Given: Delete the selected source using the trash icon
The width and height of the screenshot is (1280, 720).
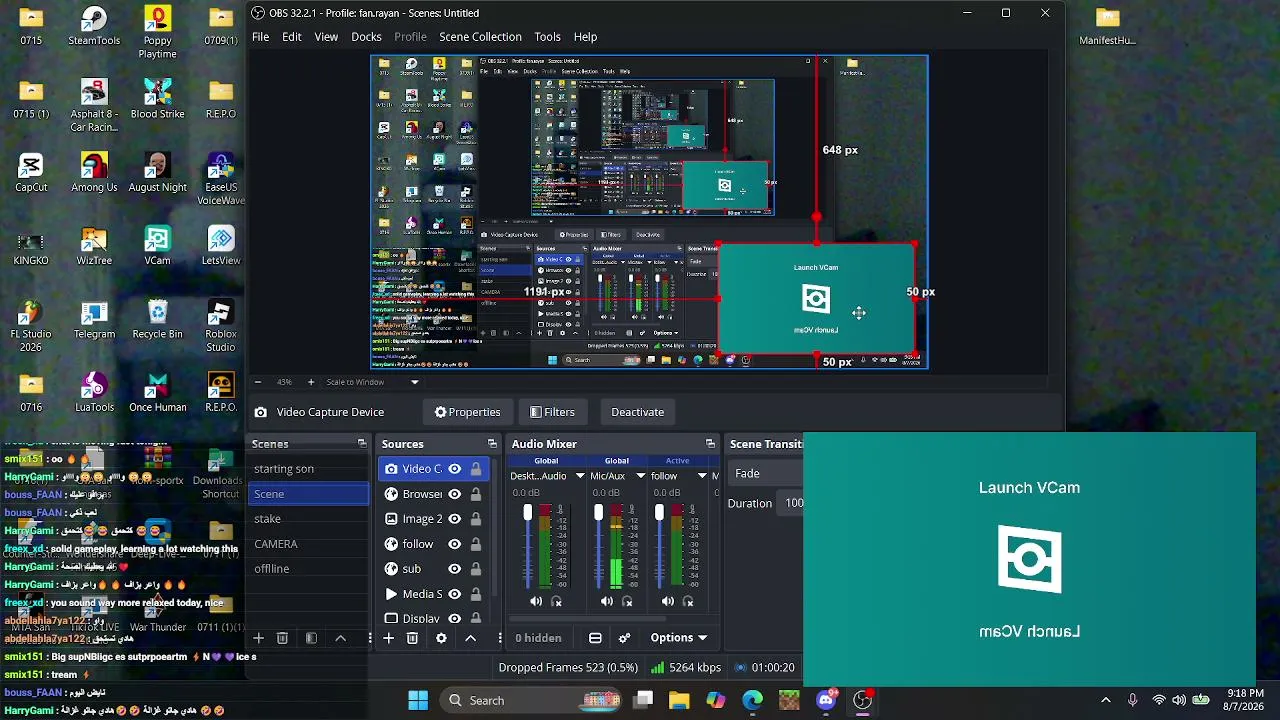Looking at the screenshot, I should pos(412,638).
